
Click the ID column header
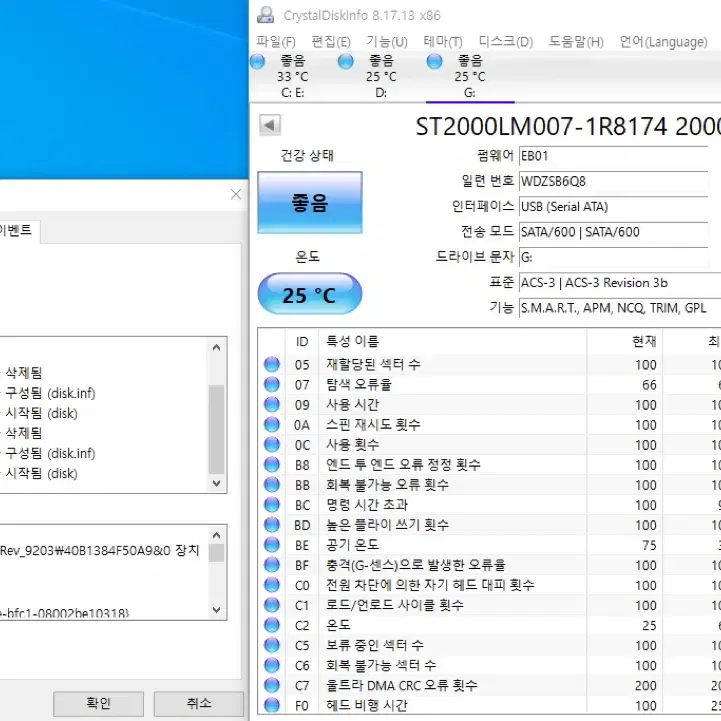[x=302, y=341]
